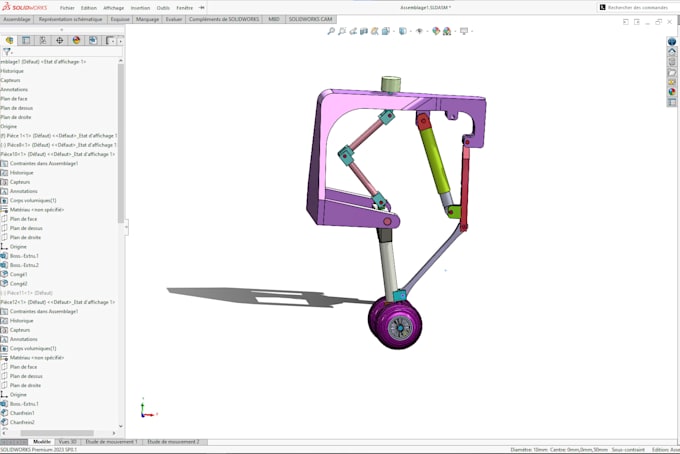Click View Settings monitor icon
This screenshot has width=680, height=454.
pos(464,31)
